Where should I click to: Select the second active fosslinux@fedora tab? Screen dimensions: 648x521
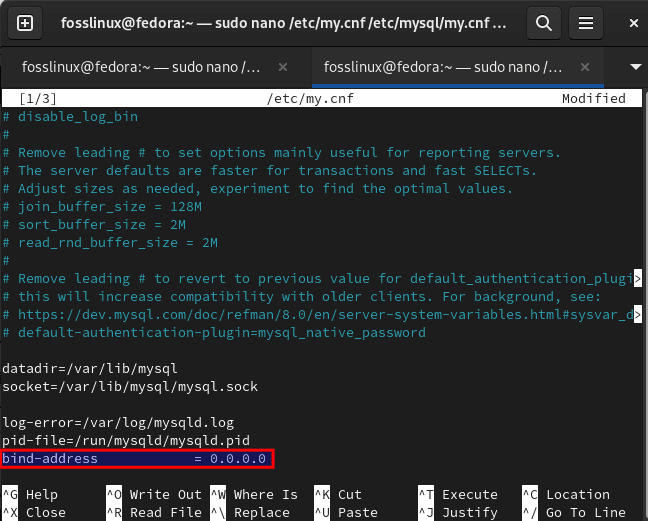pyautogui.click(x=443, y=67)
